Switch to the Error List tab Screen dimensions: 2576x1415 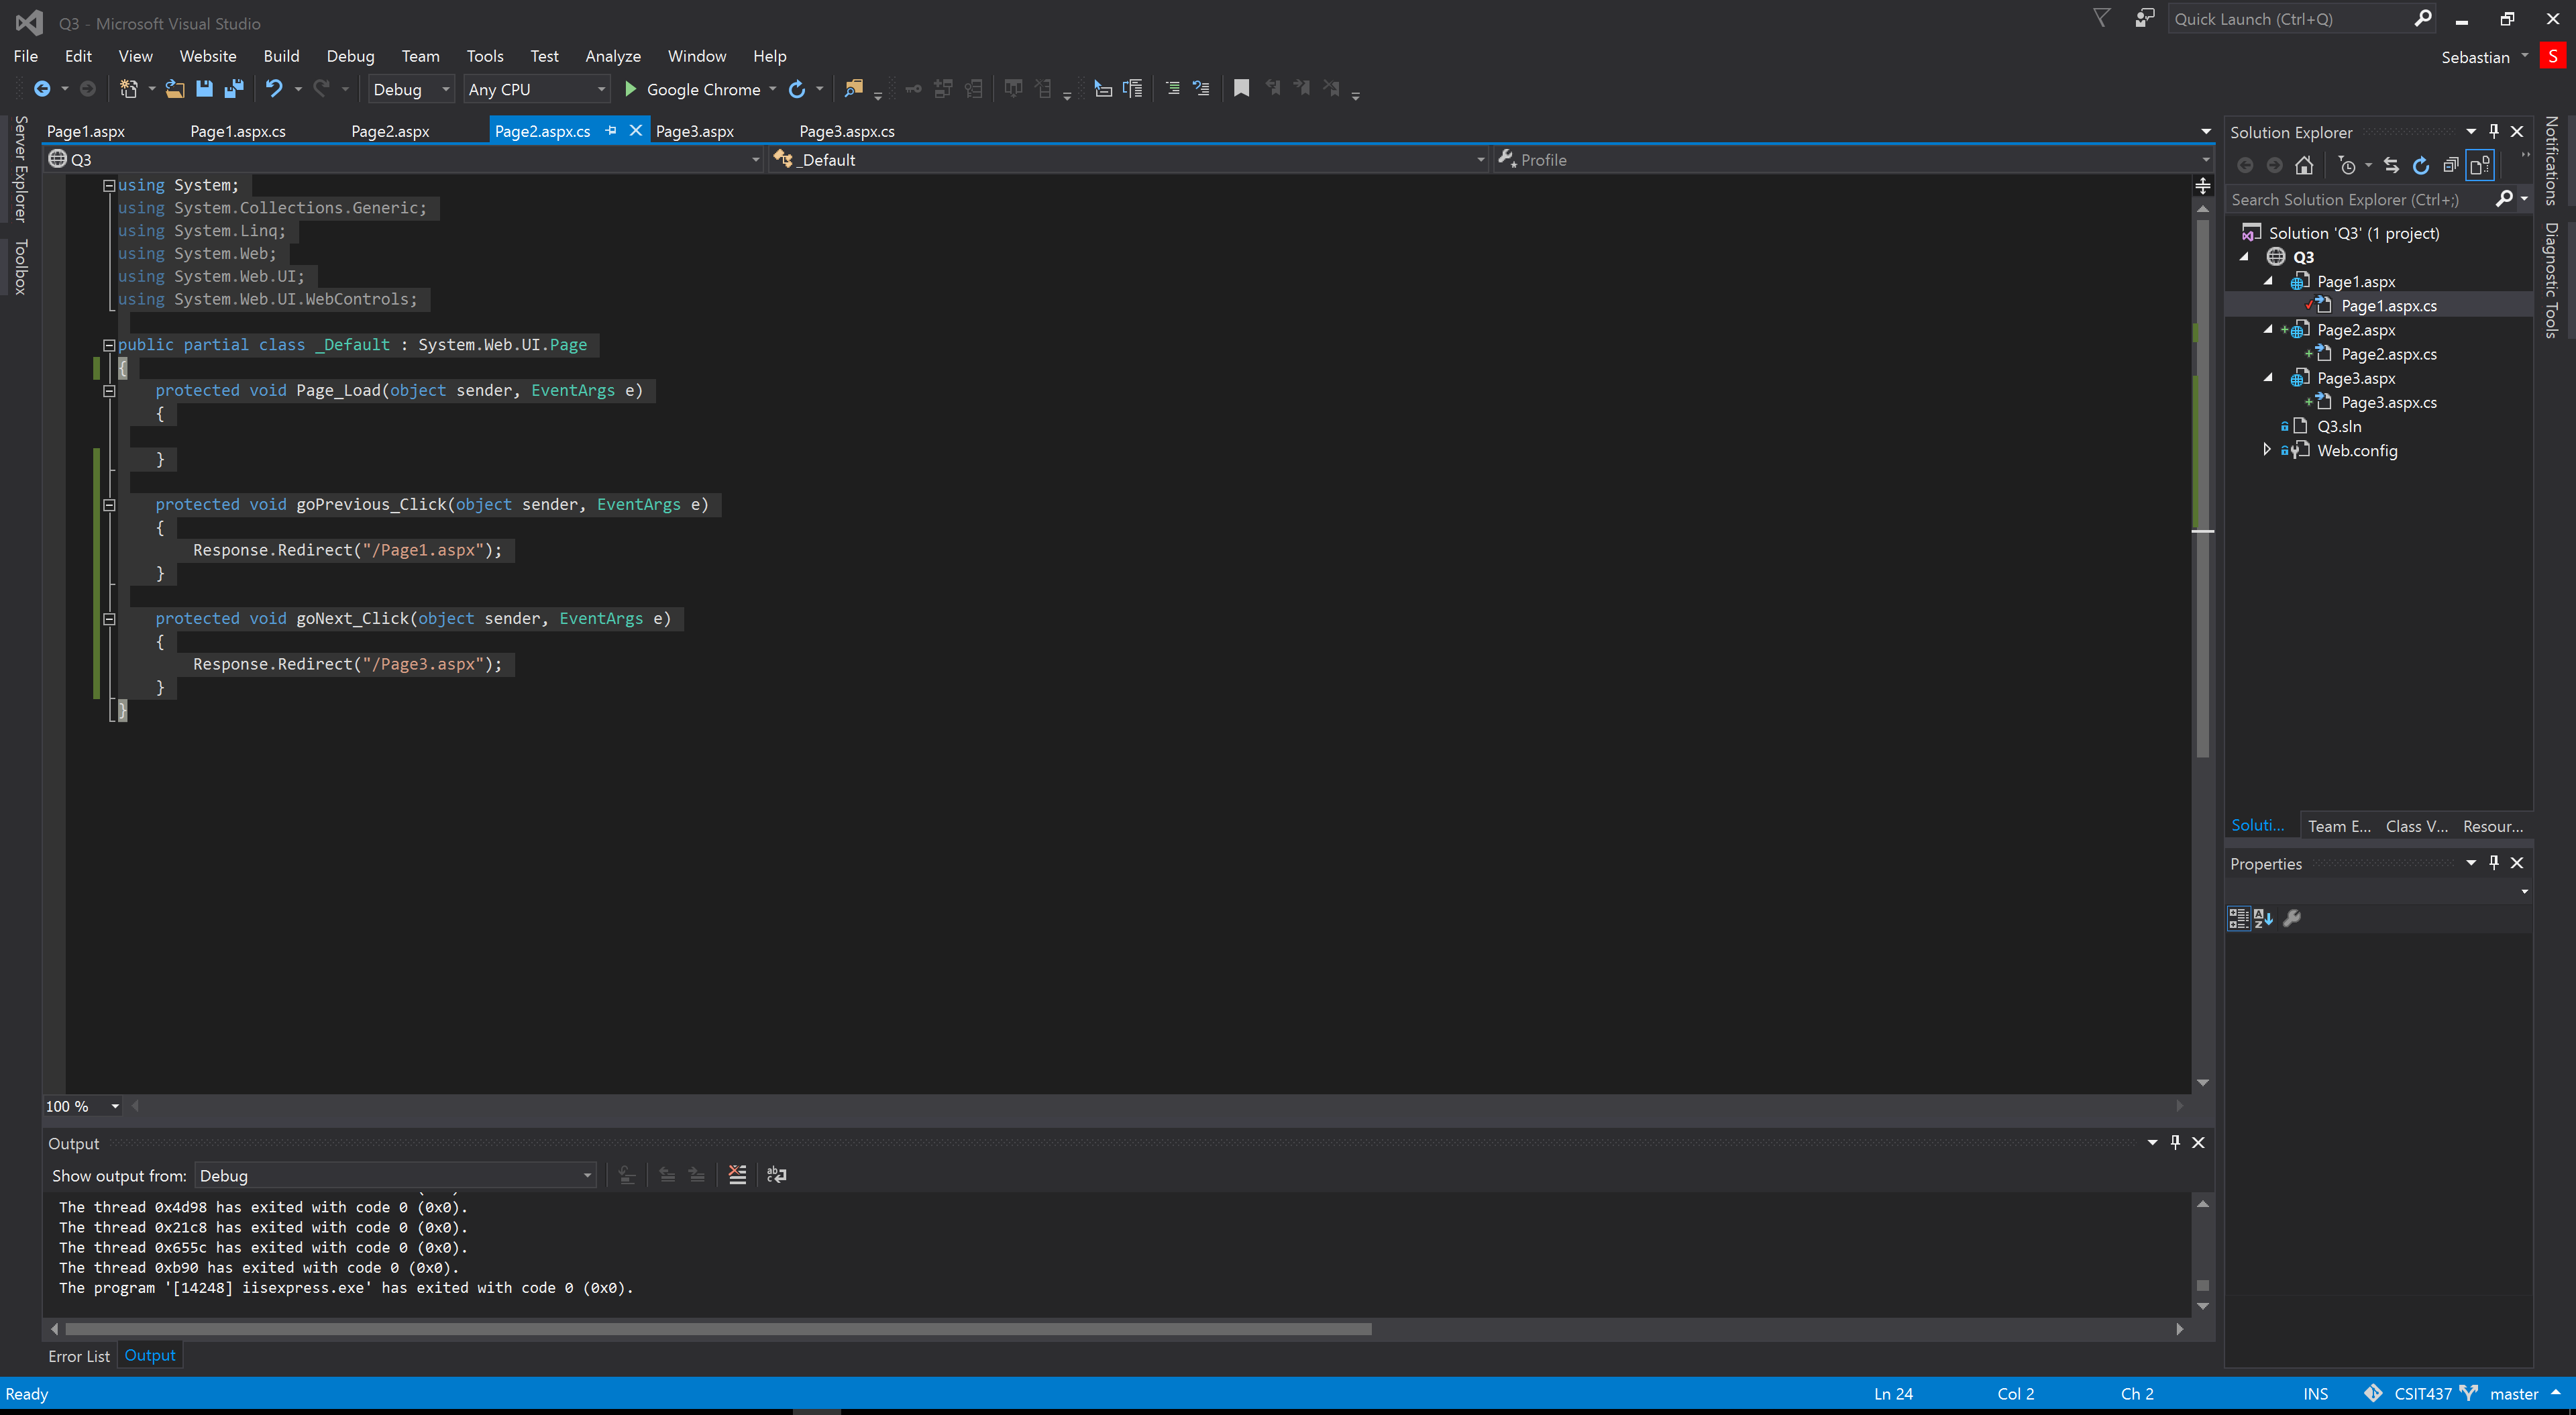point(79,1356)
